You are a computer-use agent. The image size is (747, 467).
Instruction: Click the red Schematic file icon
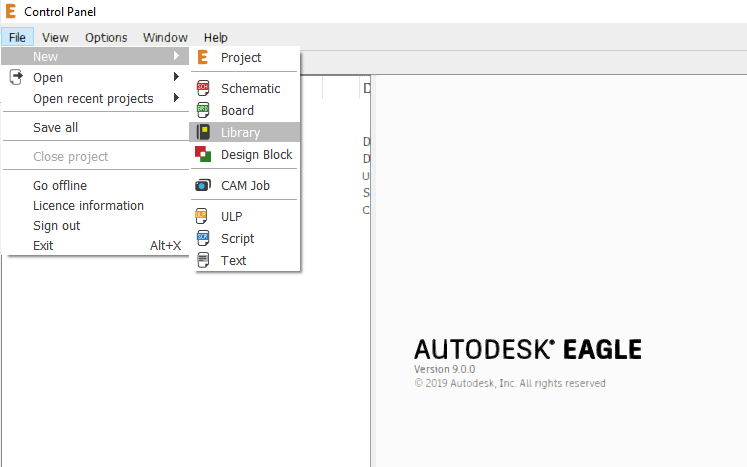point(202,88)
